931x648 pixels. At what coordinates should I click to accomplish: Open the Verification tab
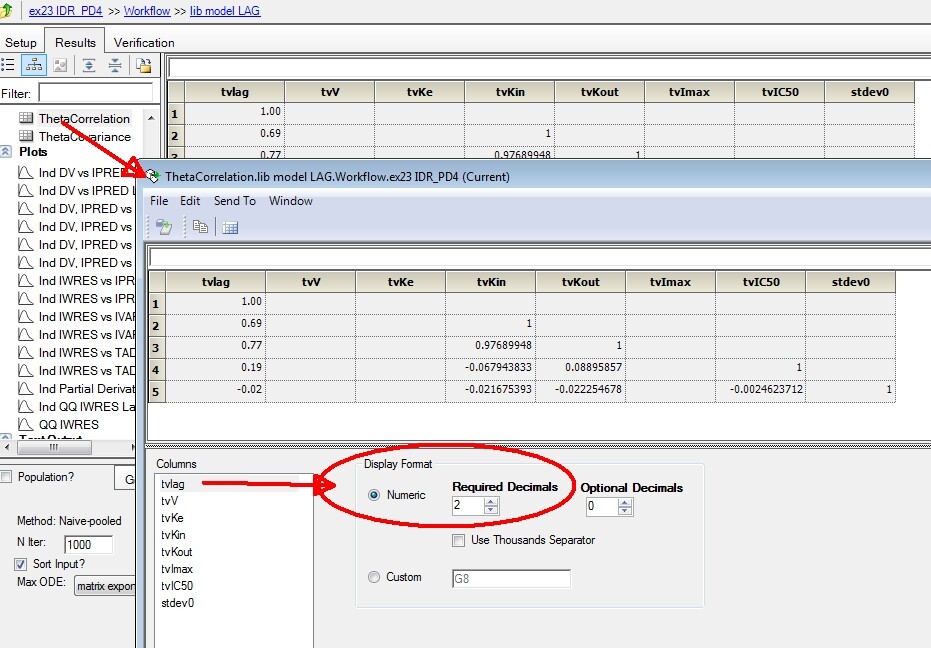coord(144,42)
